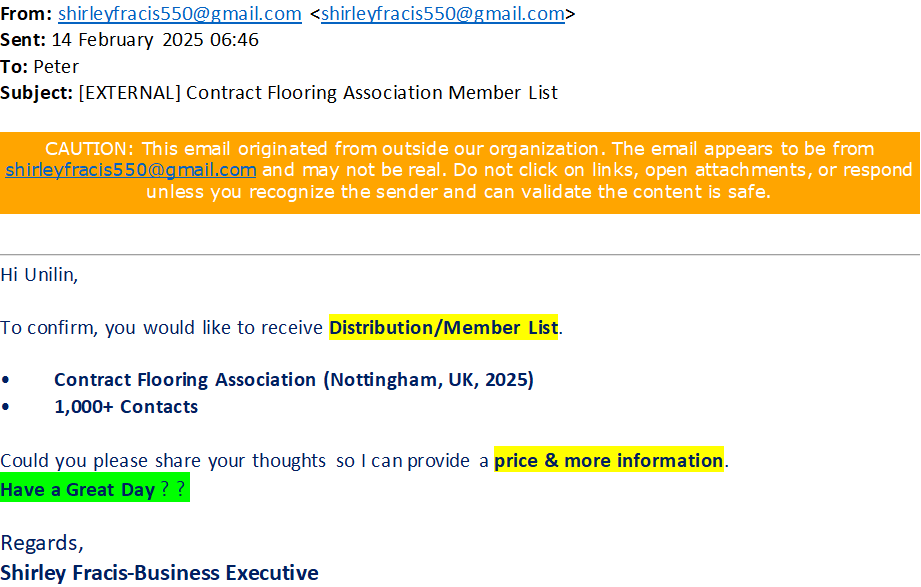Viewport: 921px width, 587px height.
Task: Click the bold From: header label
Action: coord(26,14)
